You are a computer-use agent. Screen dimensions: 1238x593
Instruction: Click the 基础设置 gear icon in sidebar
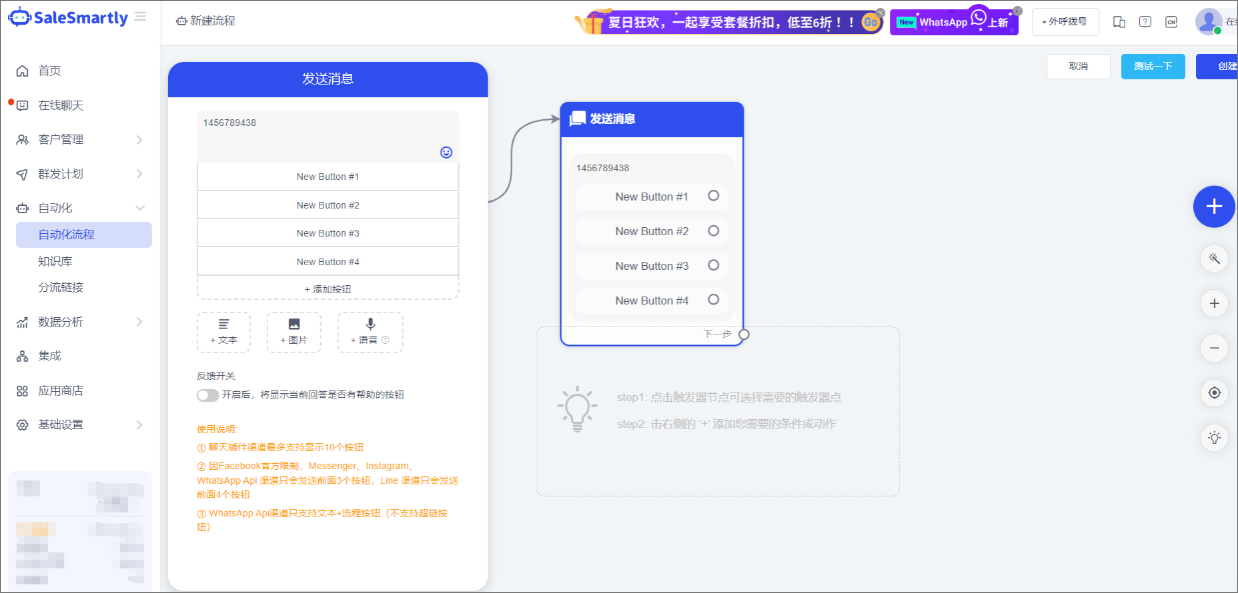coord(22,425)
